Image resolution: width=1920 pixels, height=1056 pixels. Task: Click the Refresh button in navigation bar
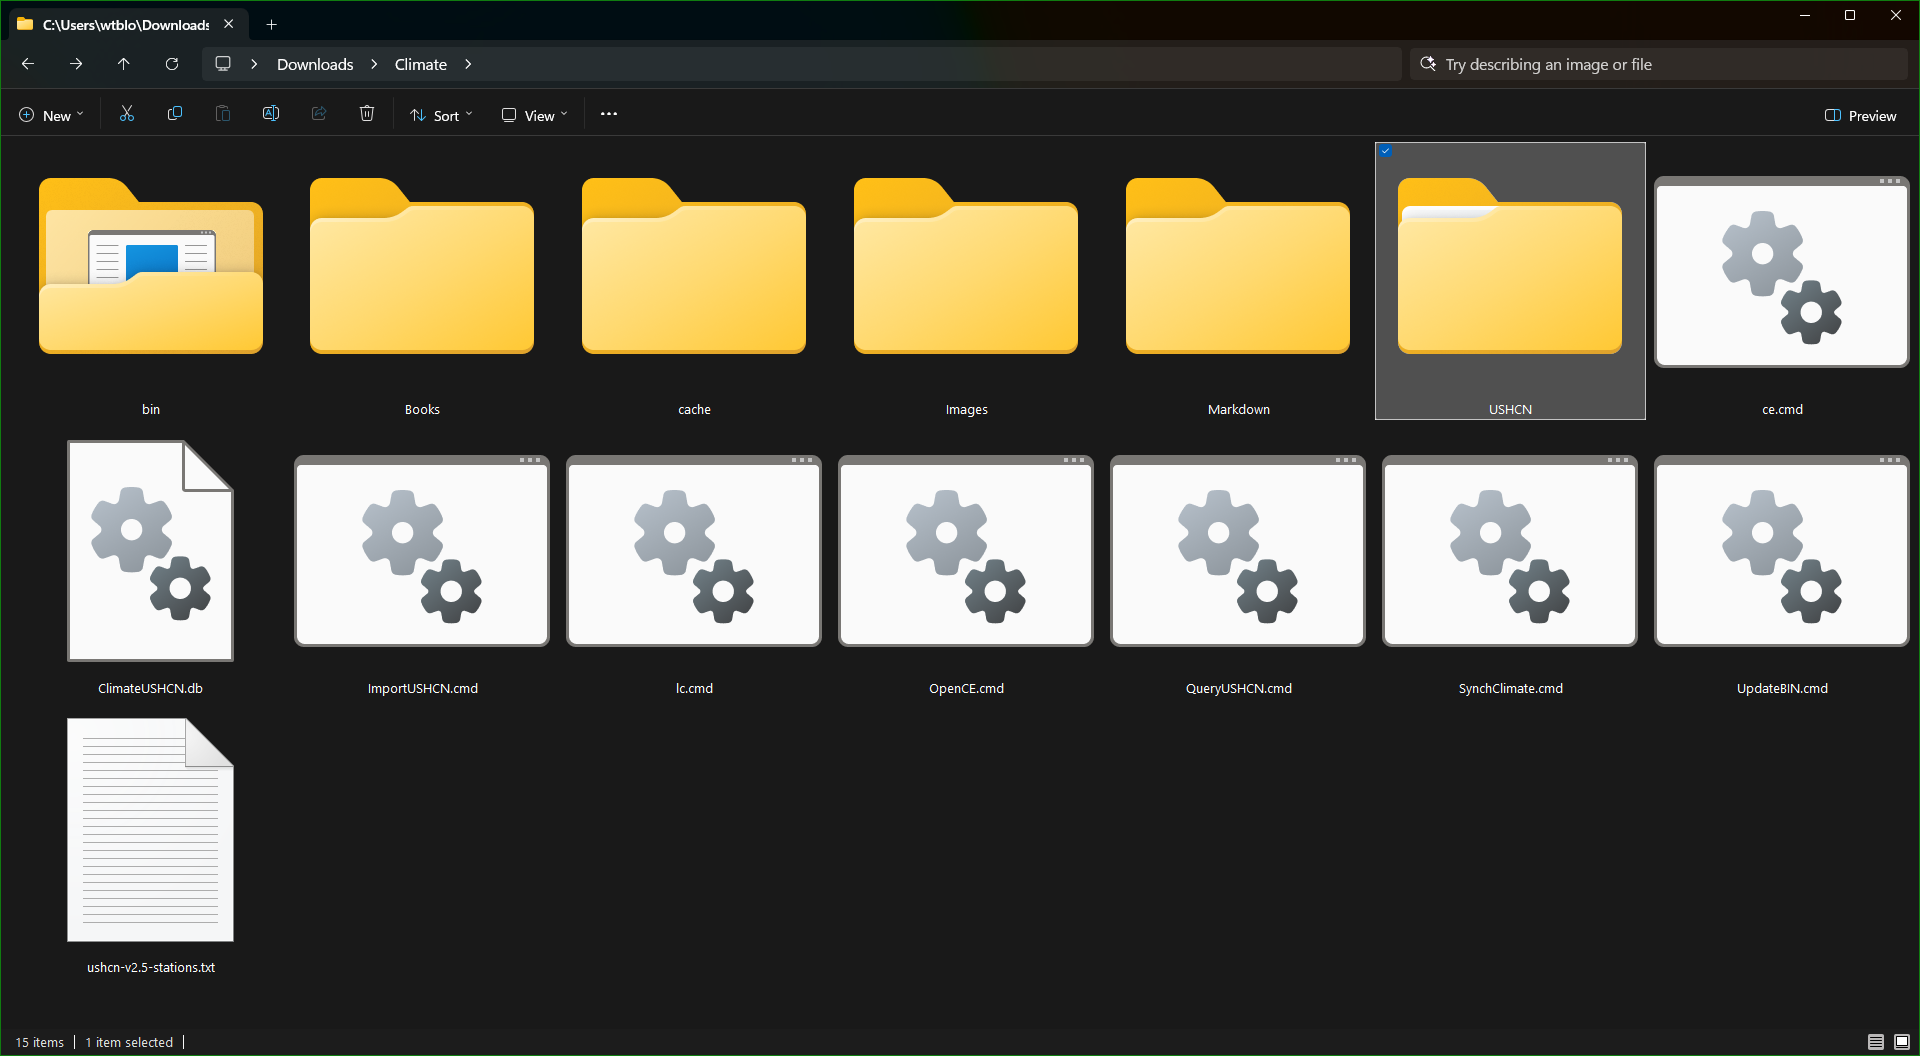(172, 64)
